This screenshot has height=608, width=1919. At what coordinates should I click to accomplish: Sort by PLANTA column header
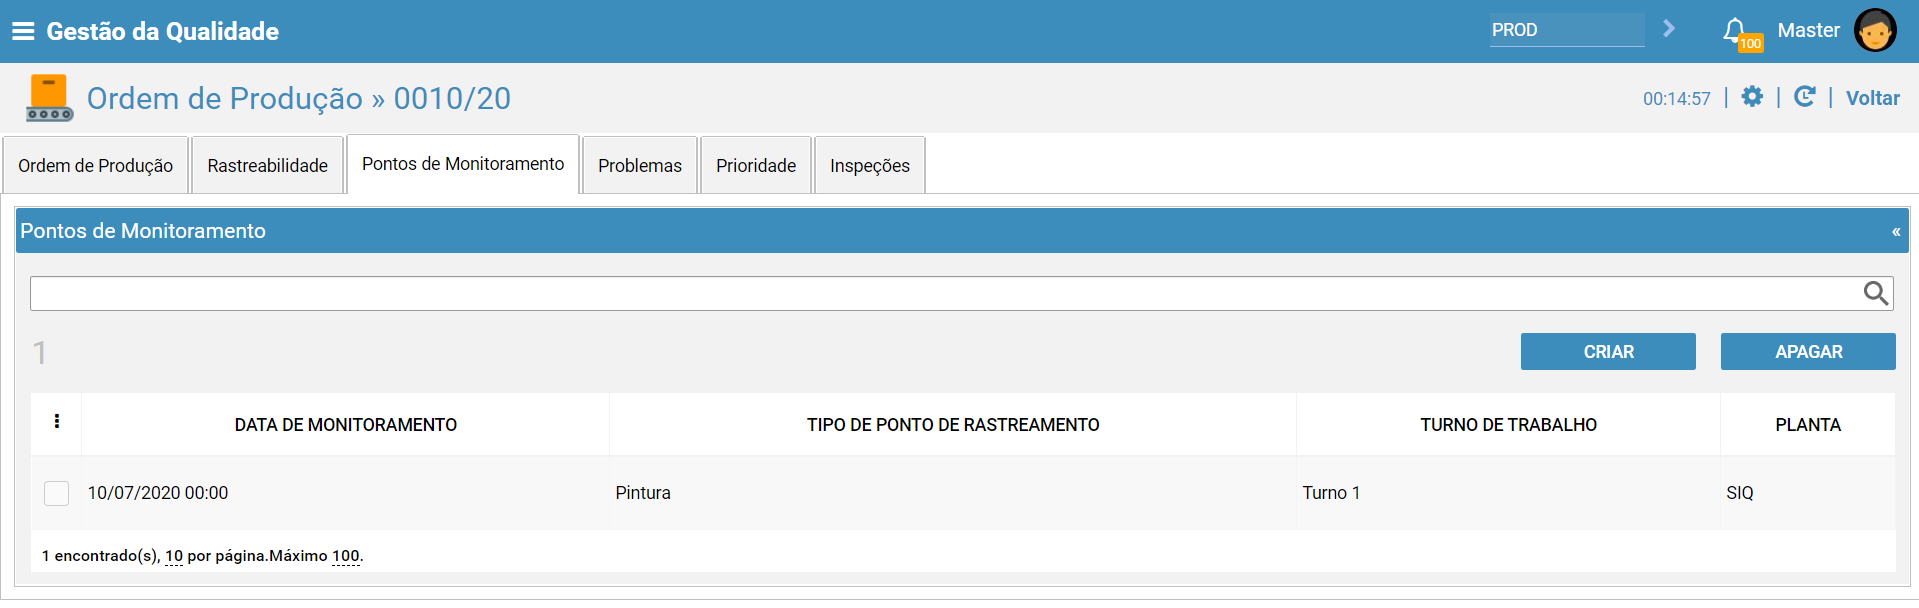coord(1808,425)
